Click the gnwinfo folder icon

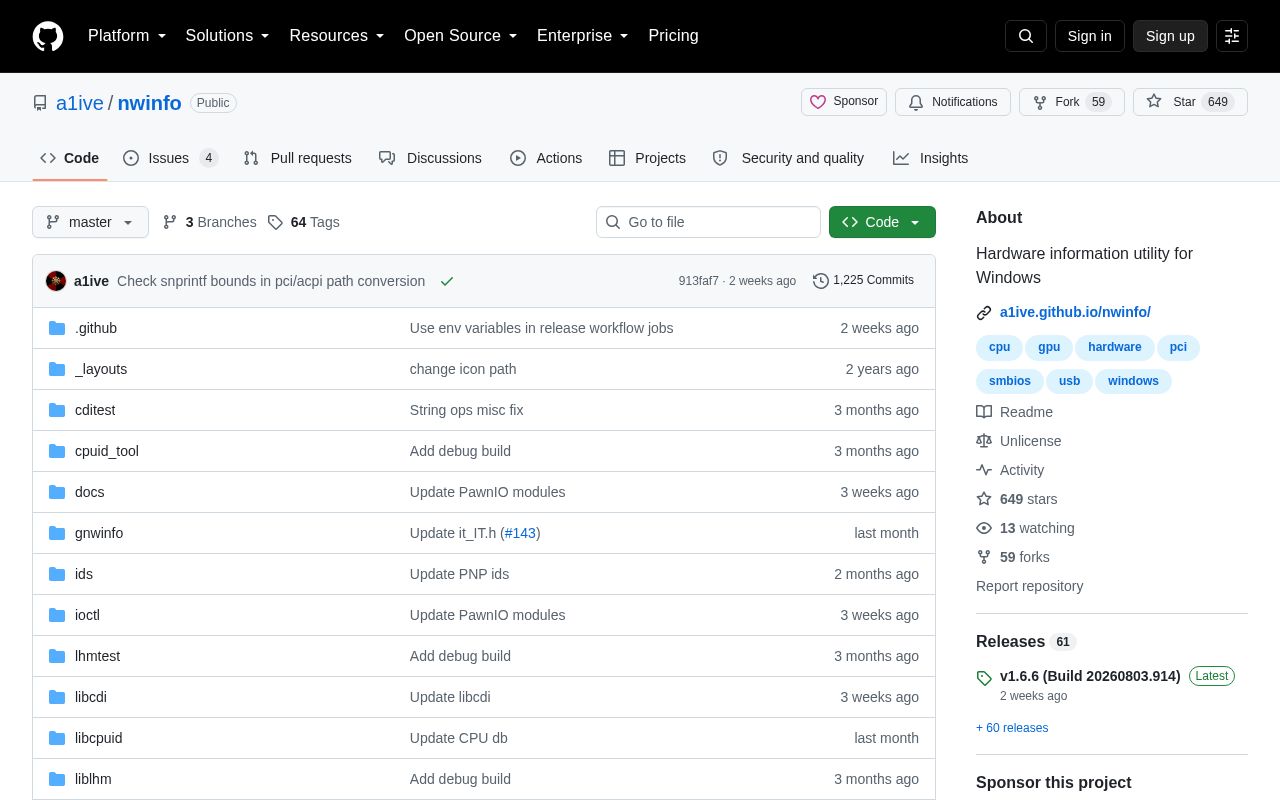57,533
